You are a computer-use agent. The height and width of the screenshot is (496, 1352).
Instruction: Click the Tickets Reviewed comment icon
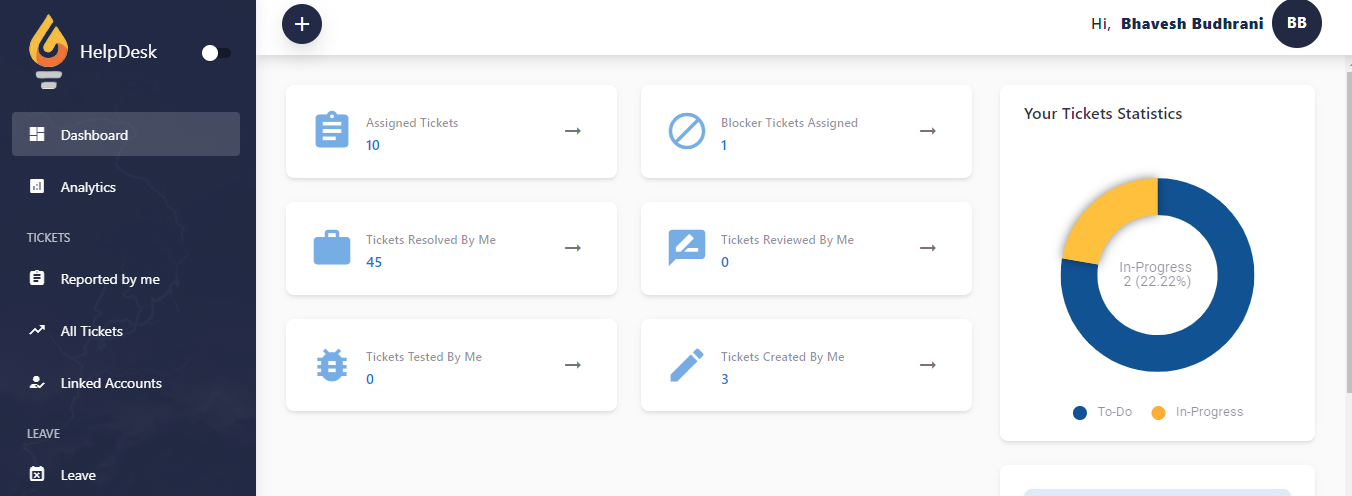point(687,248)
